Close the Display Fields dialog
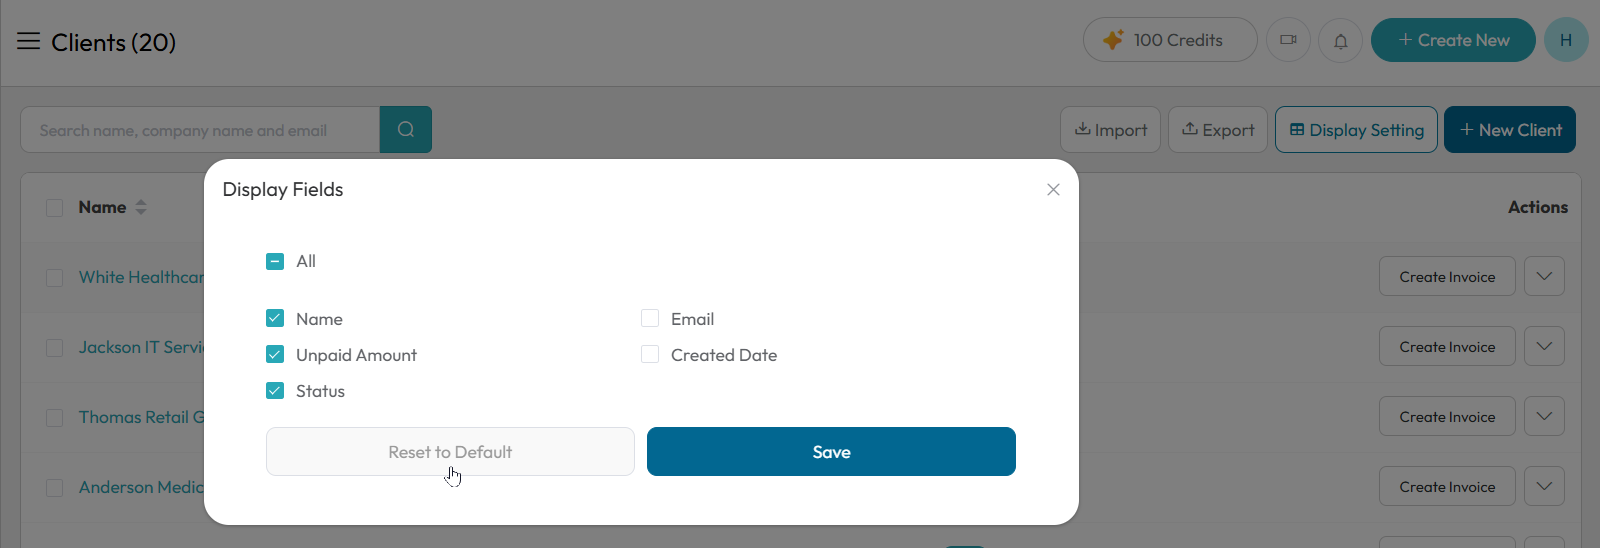This screenshot has width=1600, height=548. tap(1053, 189)
